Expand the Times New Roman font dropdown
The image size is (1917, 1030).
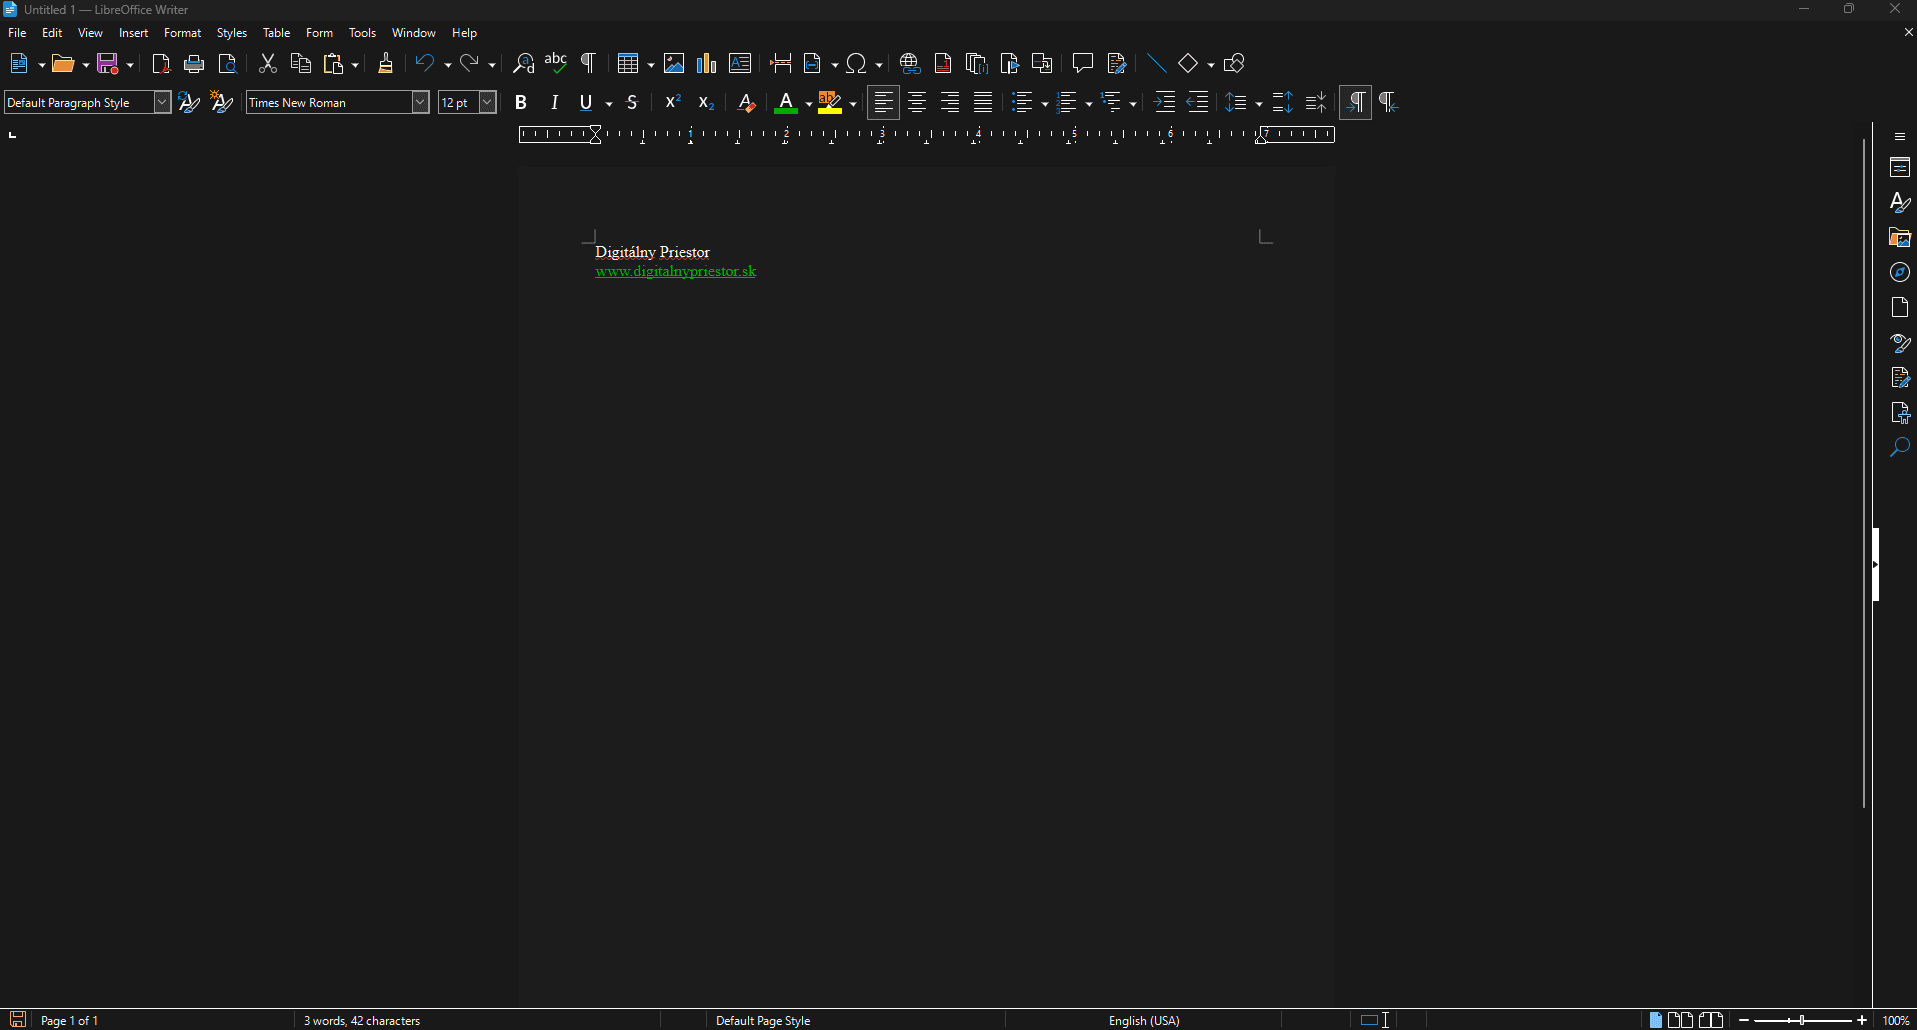421,102
